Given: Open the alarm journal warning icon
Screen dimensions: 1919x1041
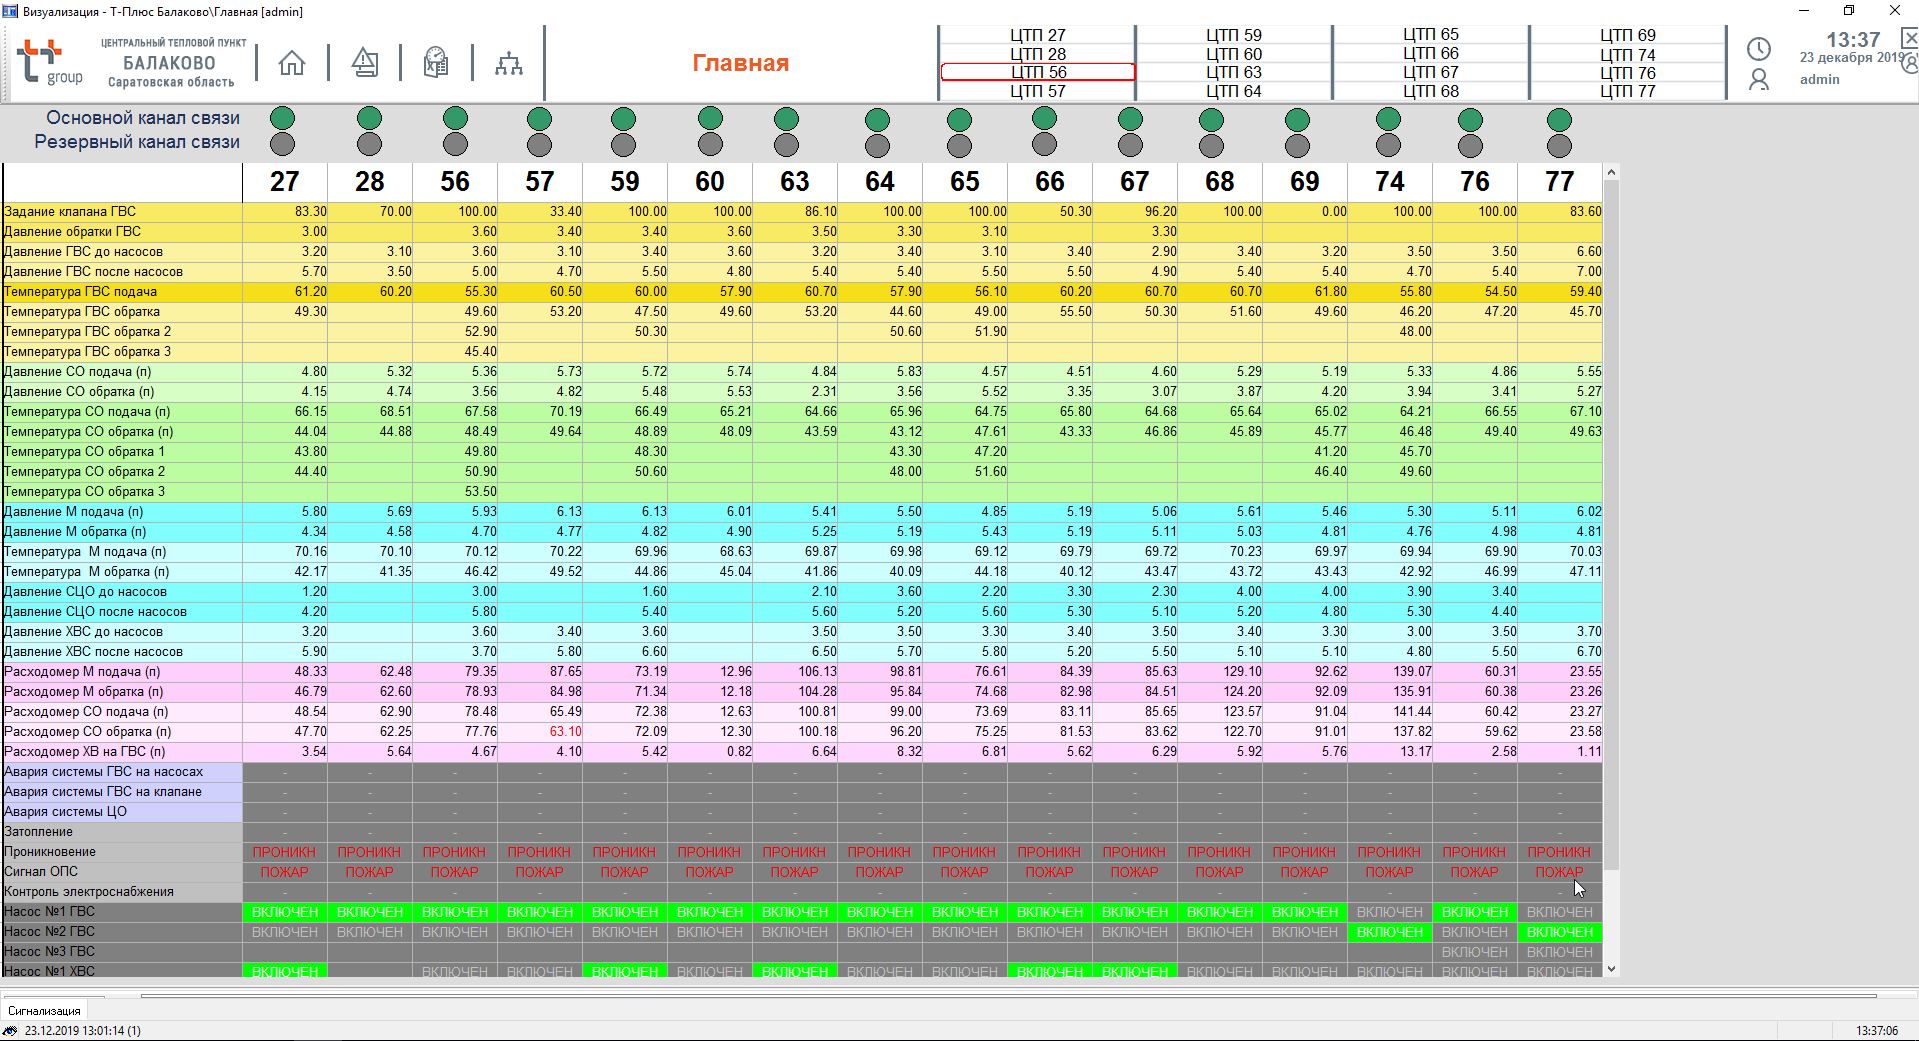Looking at the screenshot, I should (365, 63).
